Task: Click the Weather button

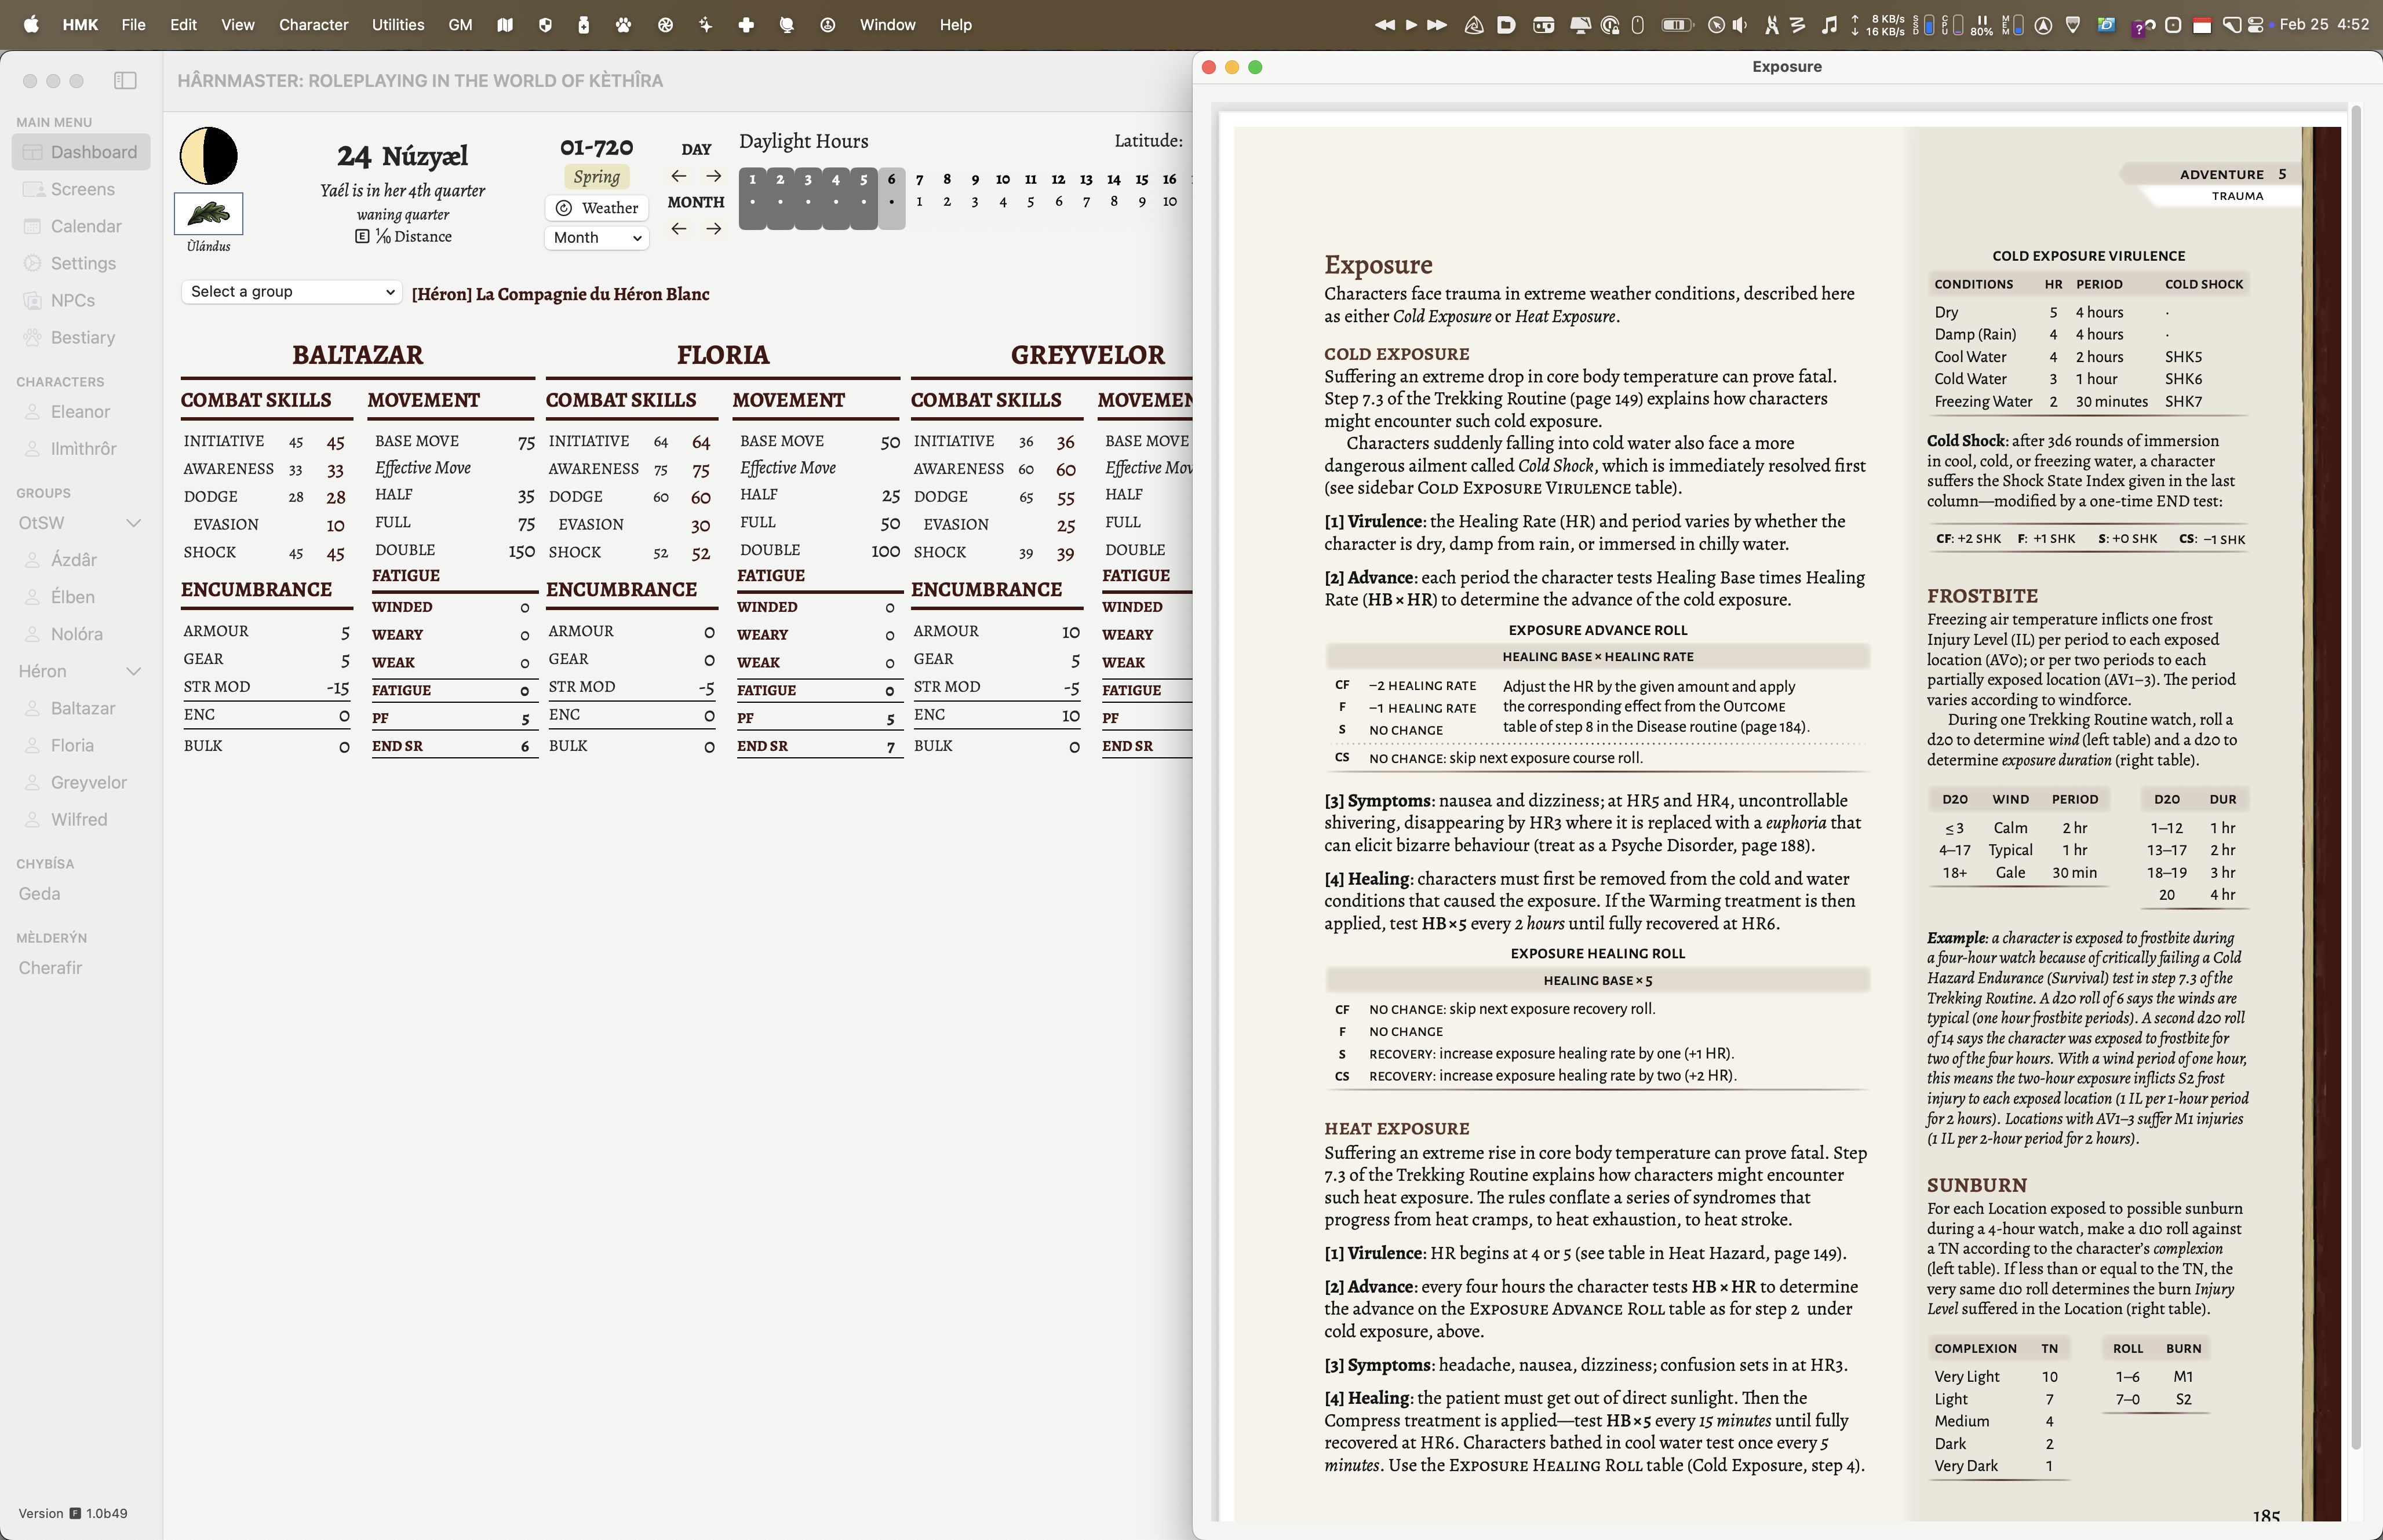Action: [x=597, y=208]
